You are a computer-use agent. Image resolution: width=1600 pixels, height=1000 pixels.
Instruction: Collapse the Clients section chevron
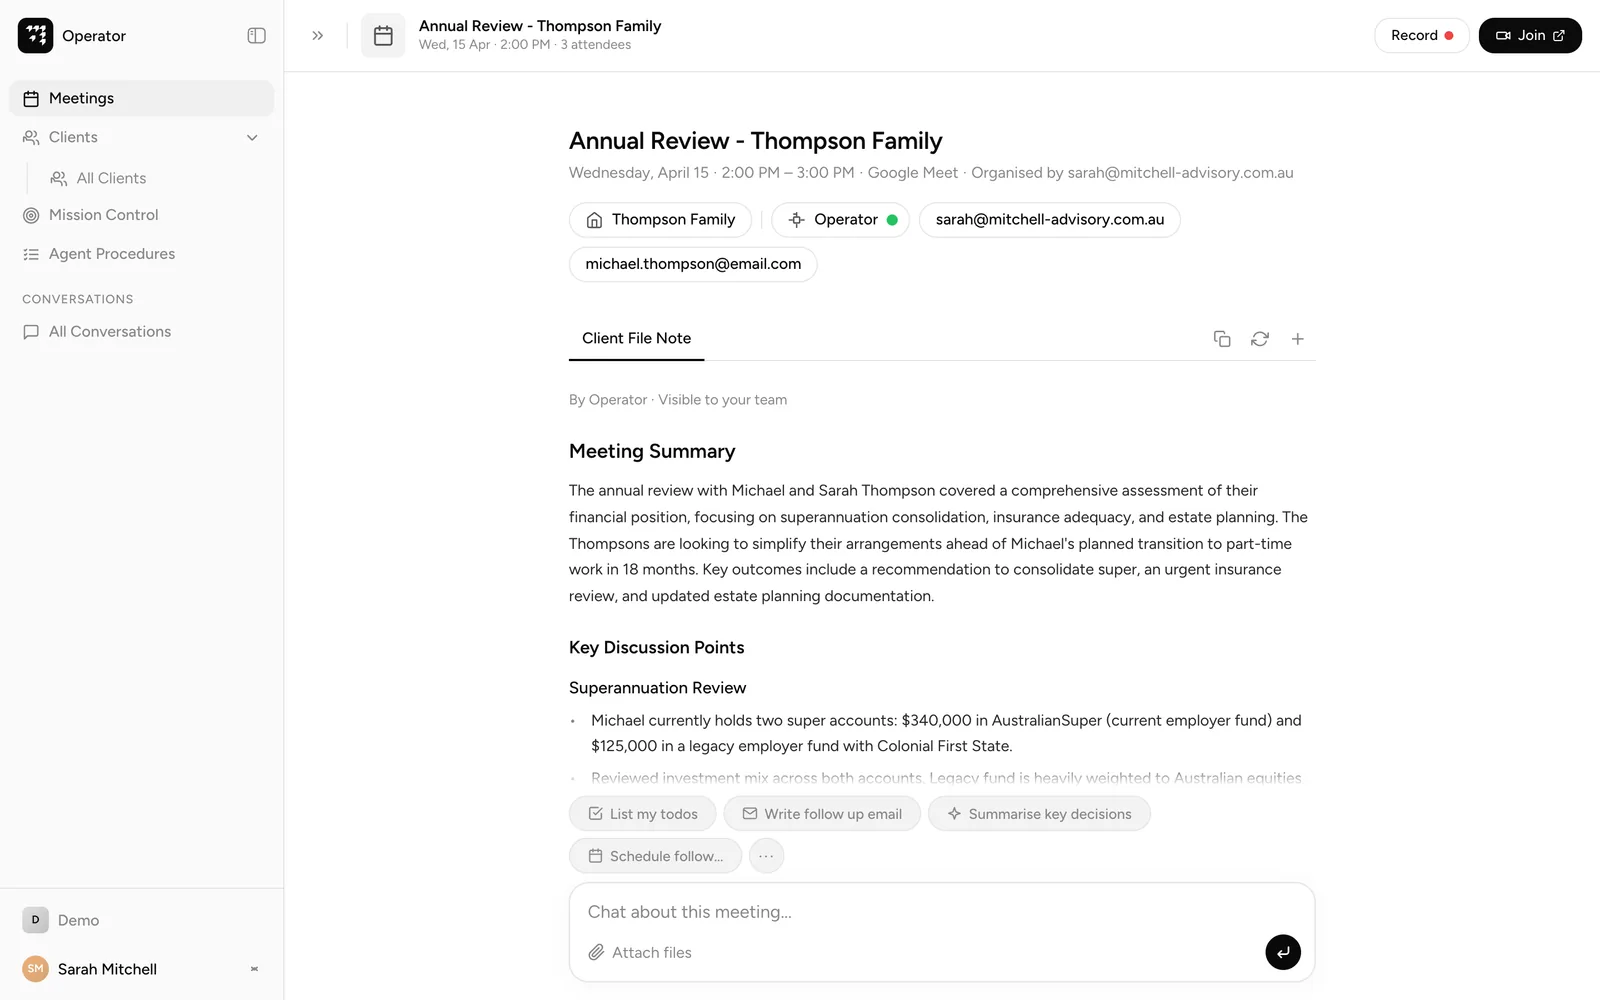252,138
